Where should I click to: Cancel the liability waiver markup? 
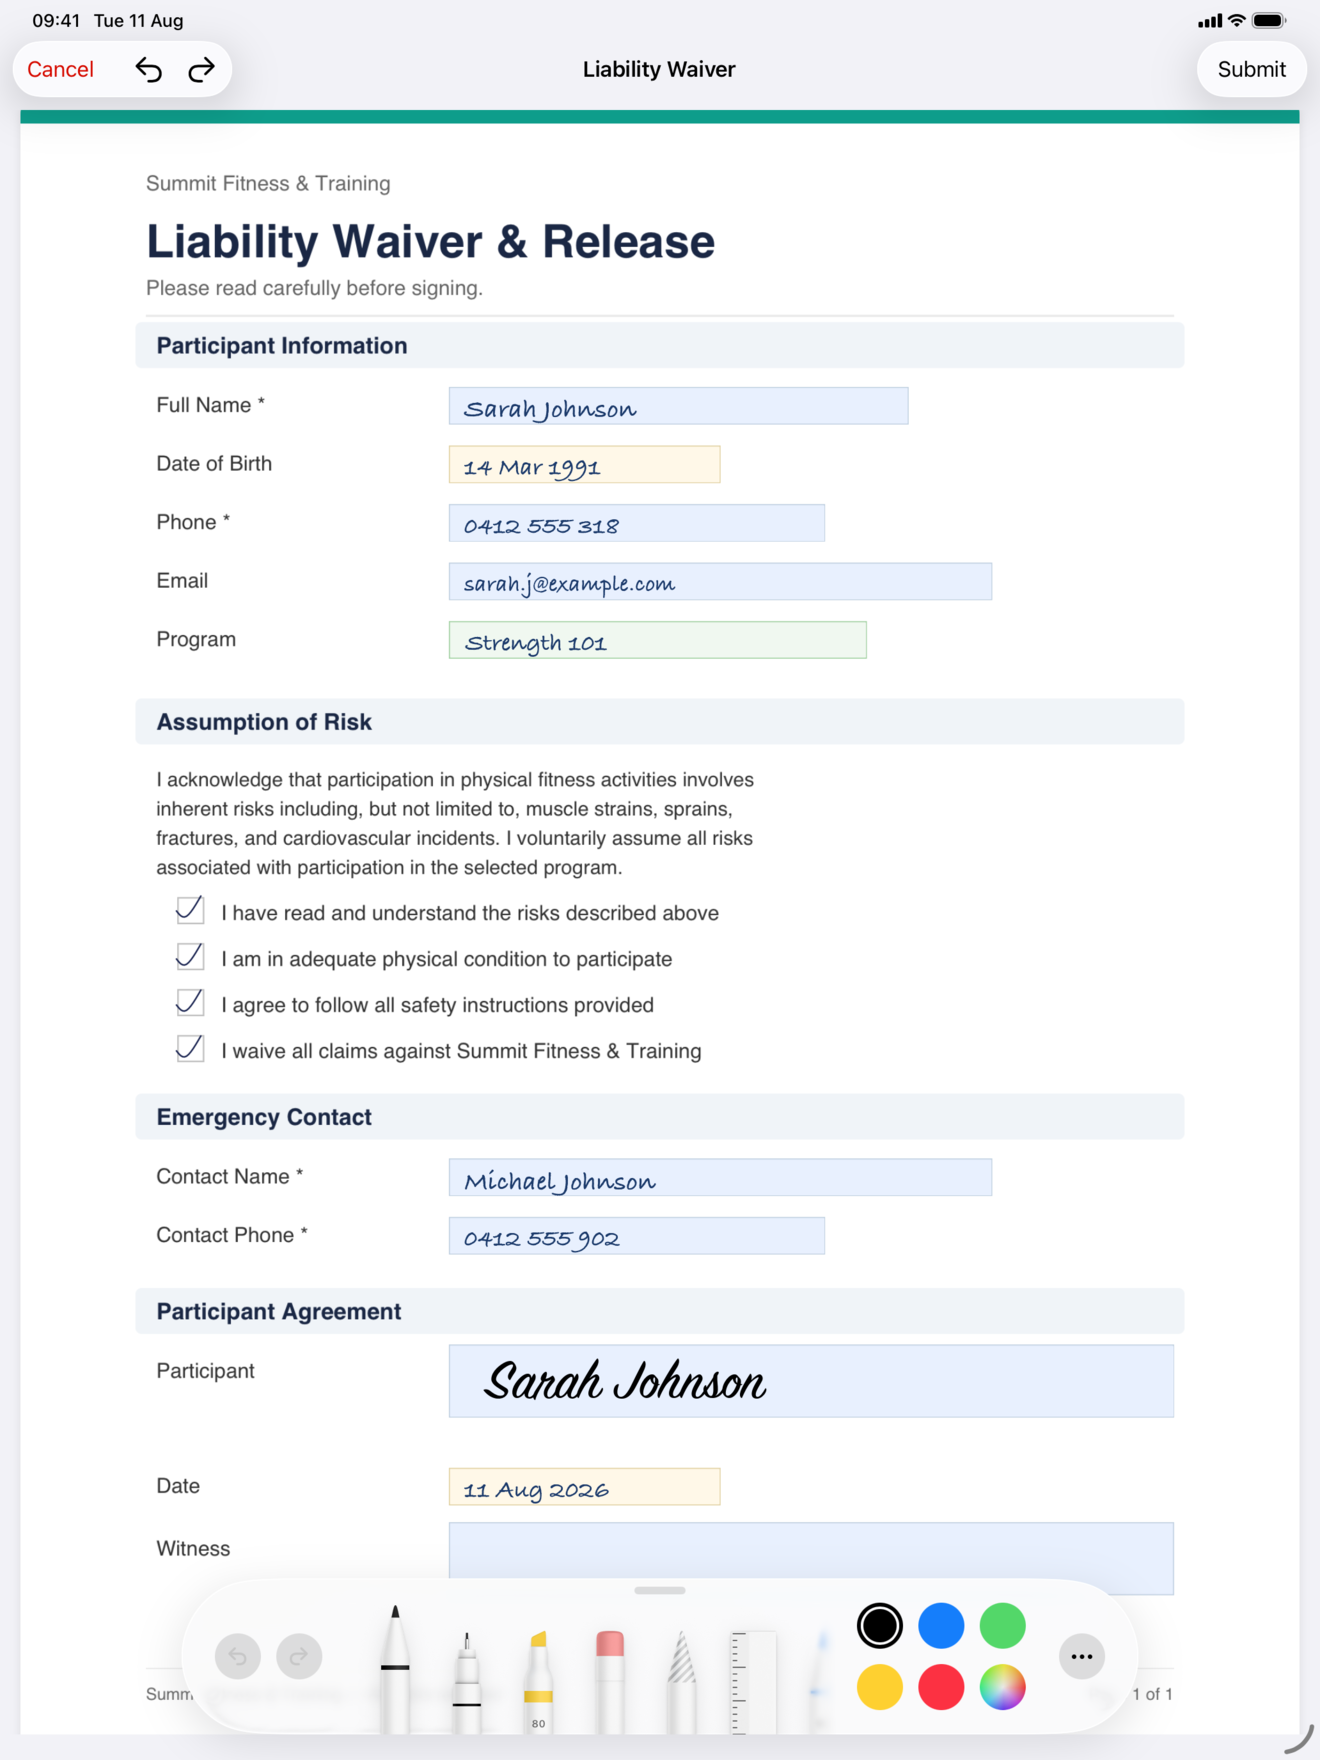click(61, 69)
